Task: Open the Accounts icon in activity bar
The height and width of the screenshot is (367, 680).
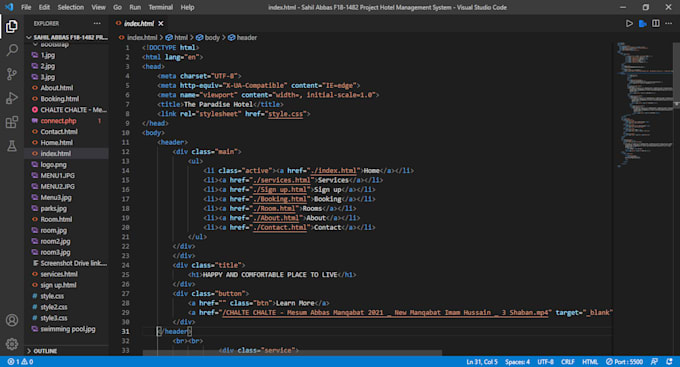Action: coord(12,320)
